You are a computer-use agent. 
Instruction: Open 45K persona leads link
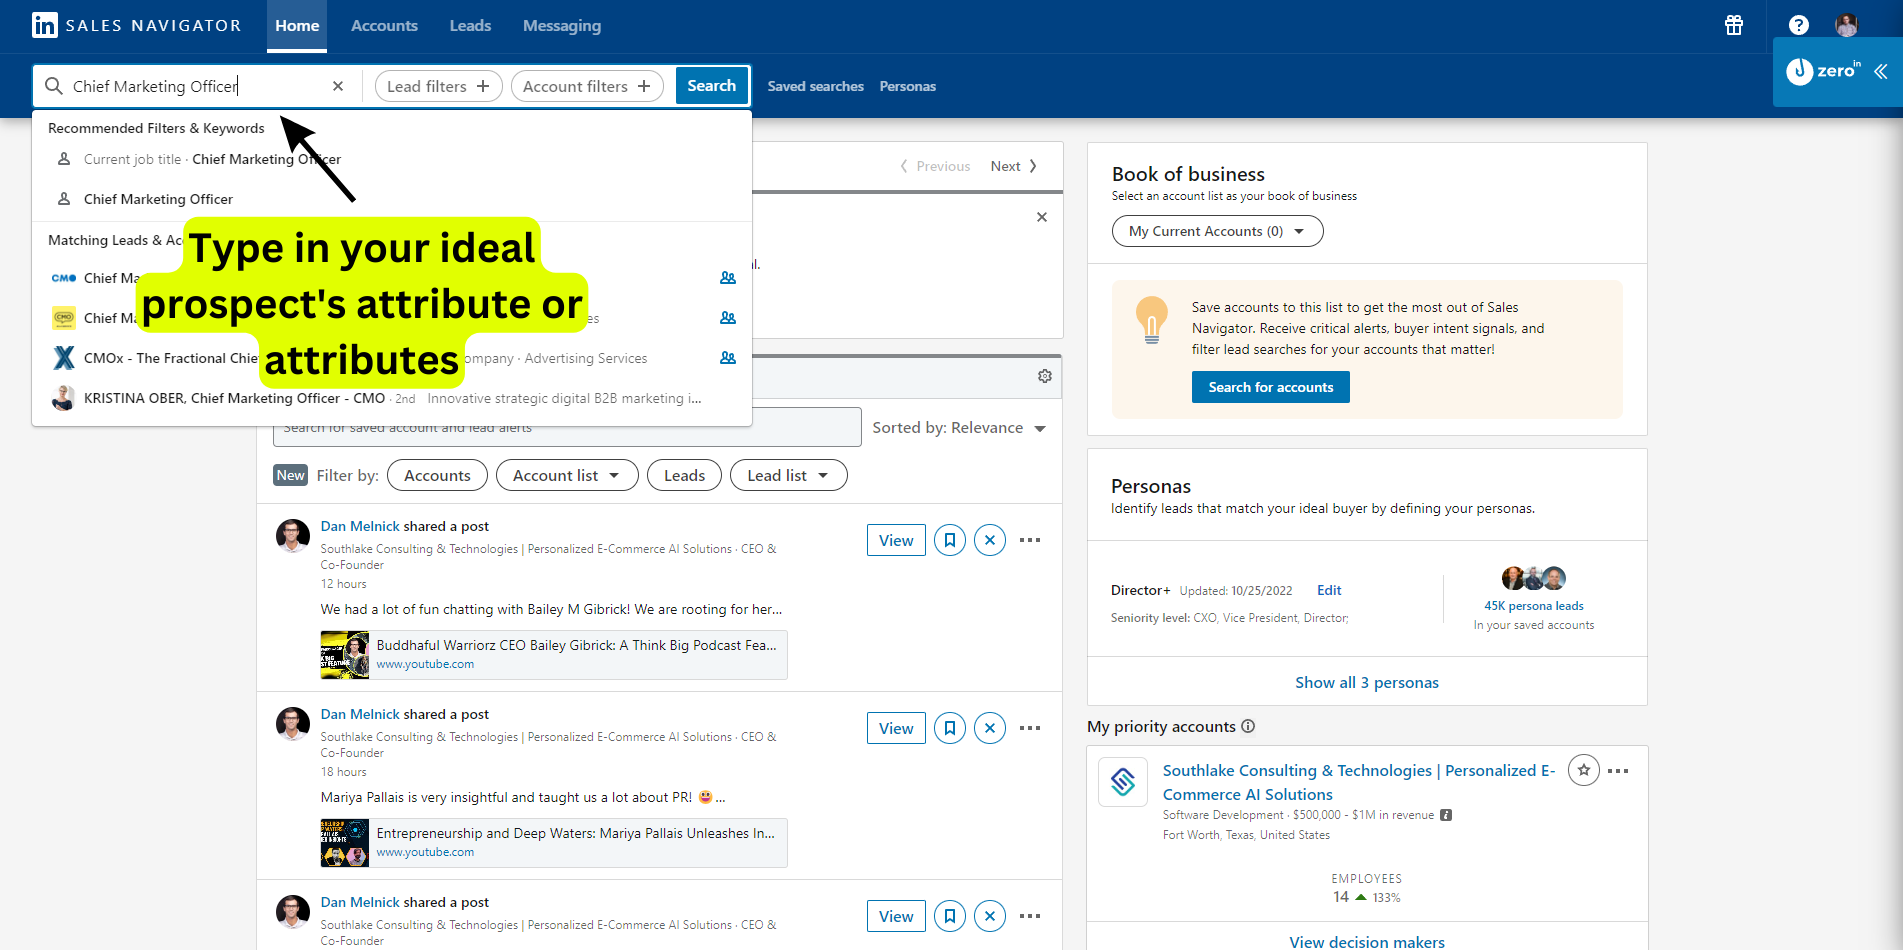click(x=1534, y=606)
